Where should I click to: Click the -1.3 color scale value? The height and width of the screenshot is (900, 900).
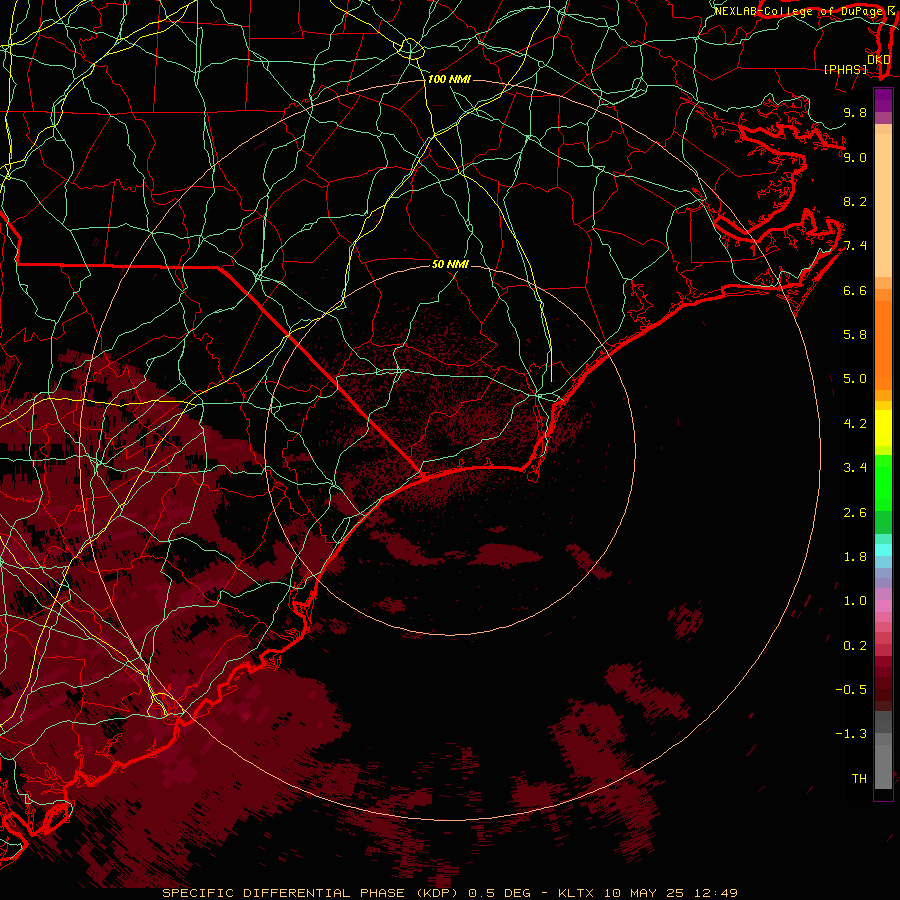[851, 734]
